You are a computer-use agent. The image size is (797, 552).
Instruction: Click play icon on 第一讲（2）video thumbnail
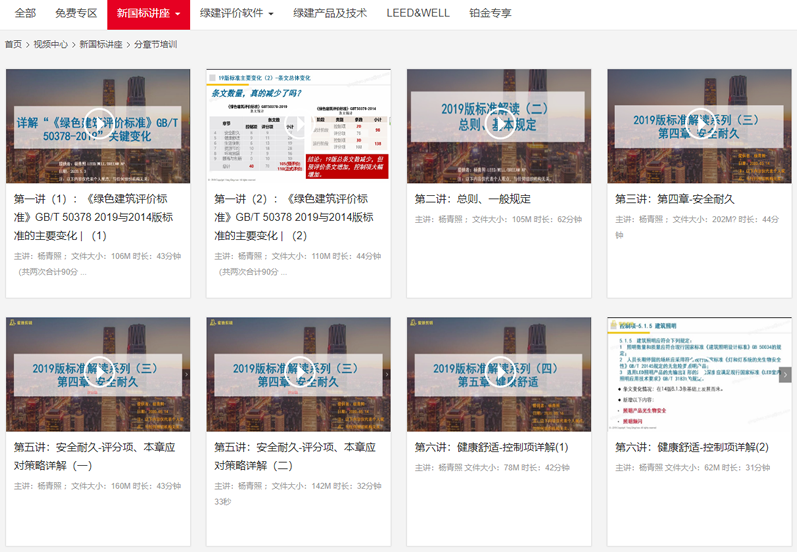point(298,123)
